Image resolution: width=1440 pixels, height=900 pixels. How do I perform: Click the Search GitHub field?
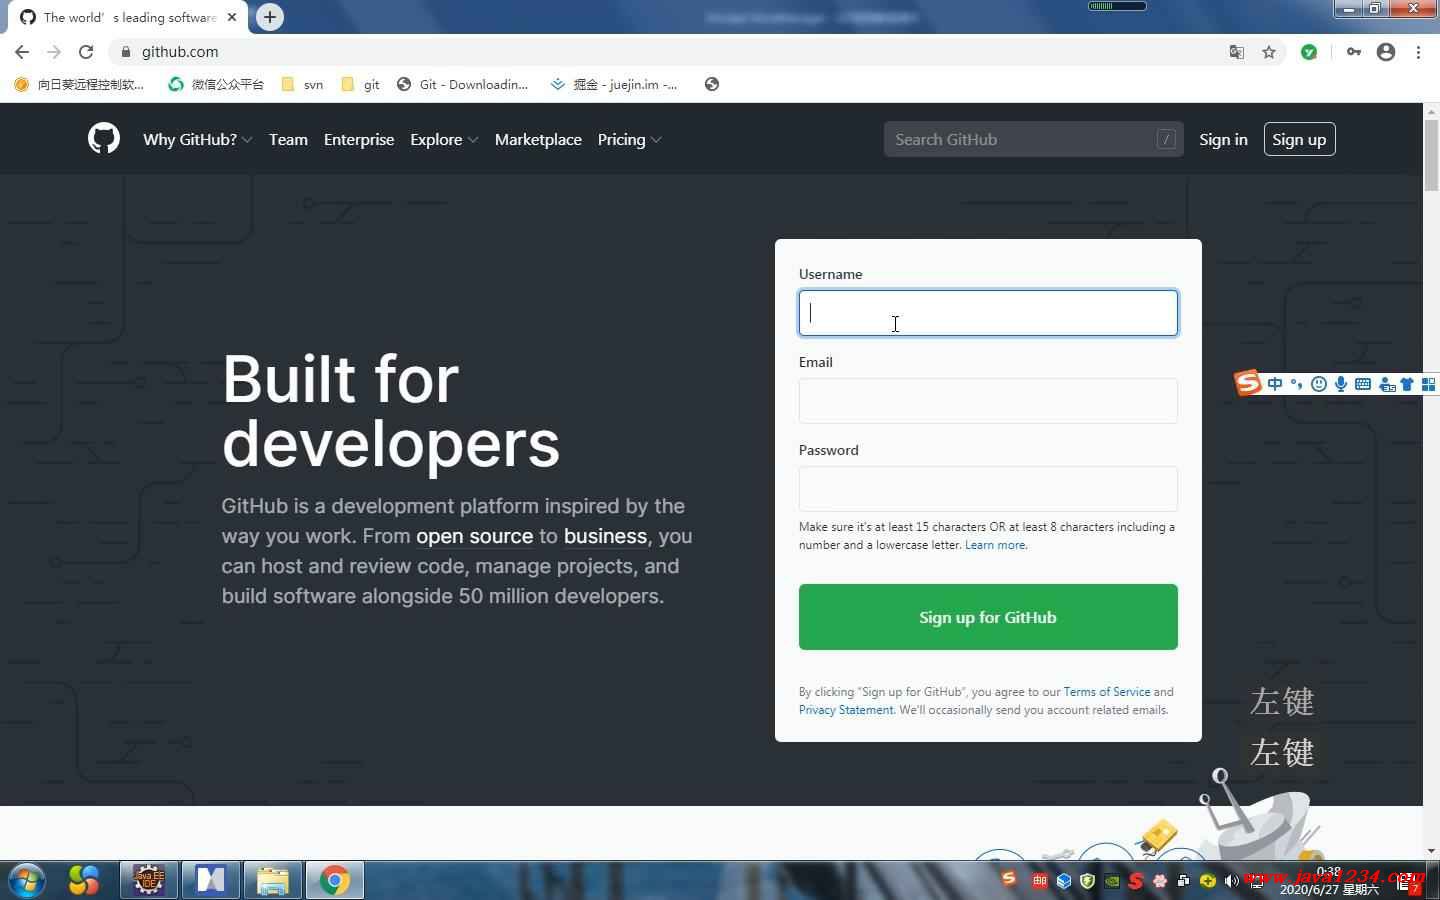(1033, 140)
